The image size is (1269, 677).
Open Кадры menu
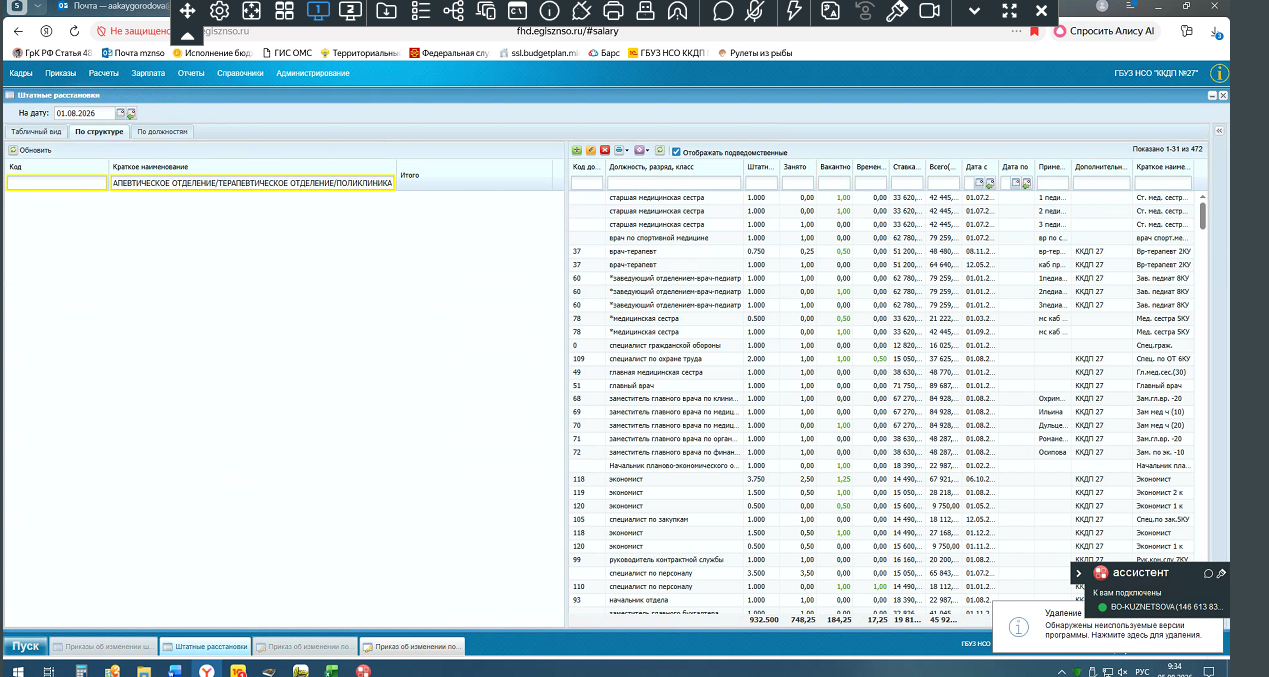coord(21,73)
